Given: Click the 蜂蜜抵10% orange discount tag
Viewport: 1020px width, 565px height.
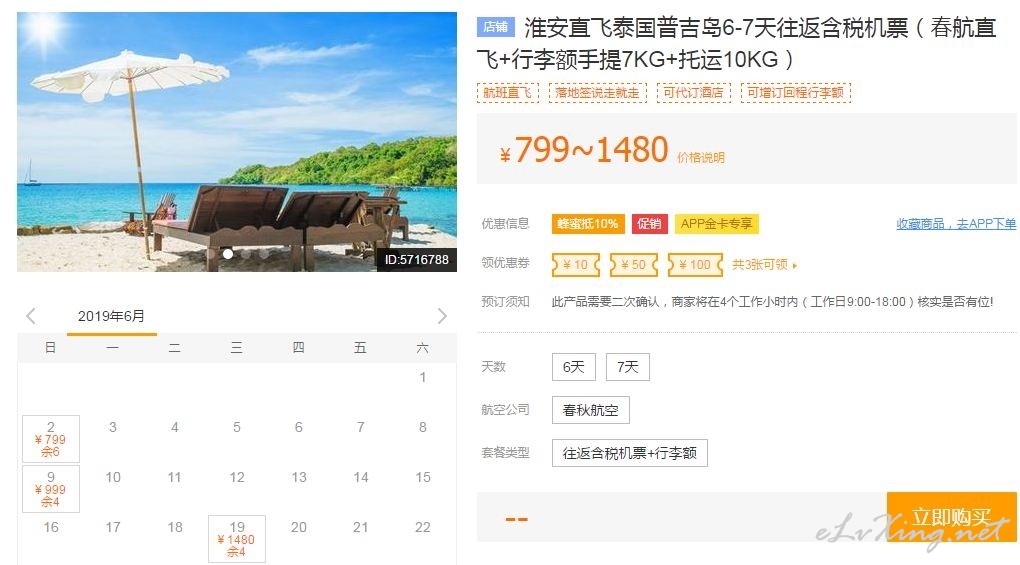Looking at the screenshot, I should pos(588,224).
